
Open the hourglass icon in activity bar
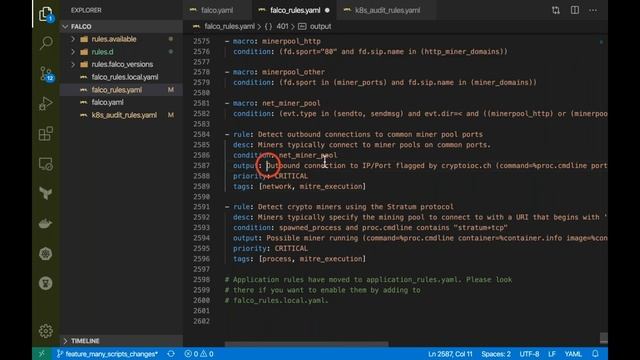(46, 283)
